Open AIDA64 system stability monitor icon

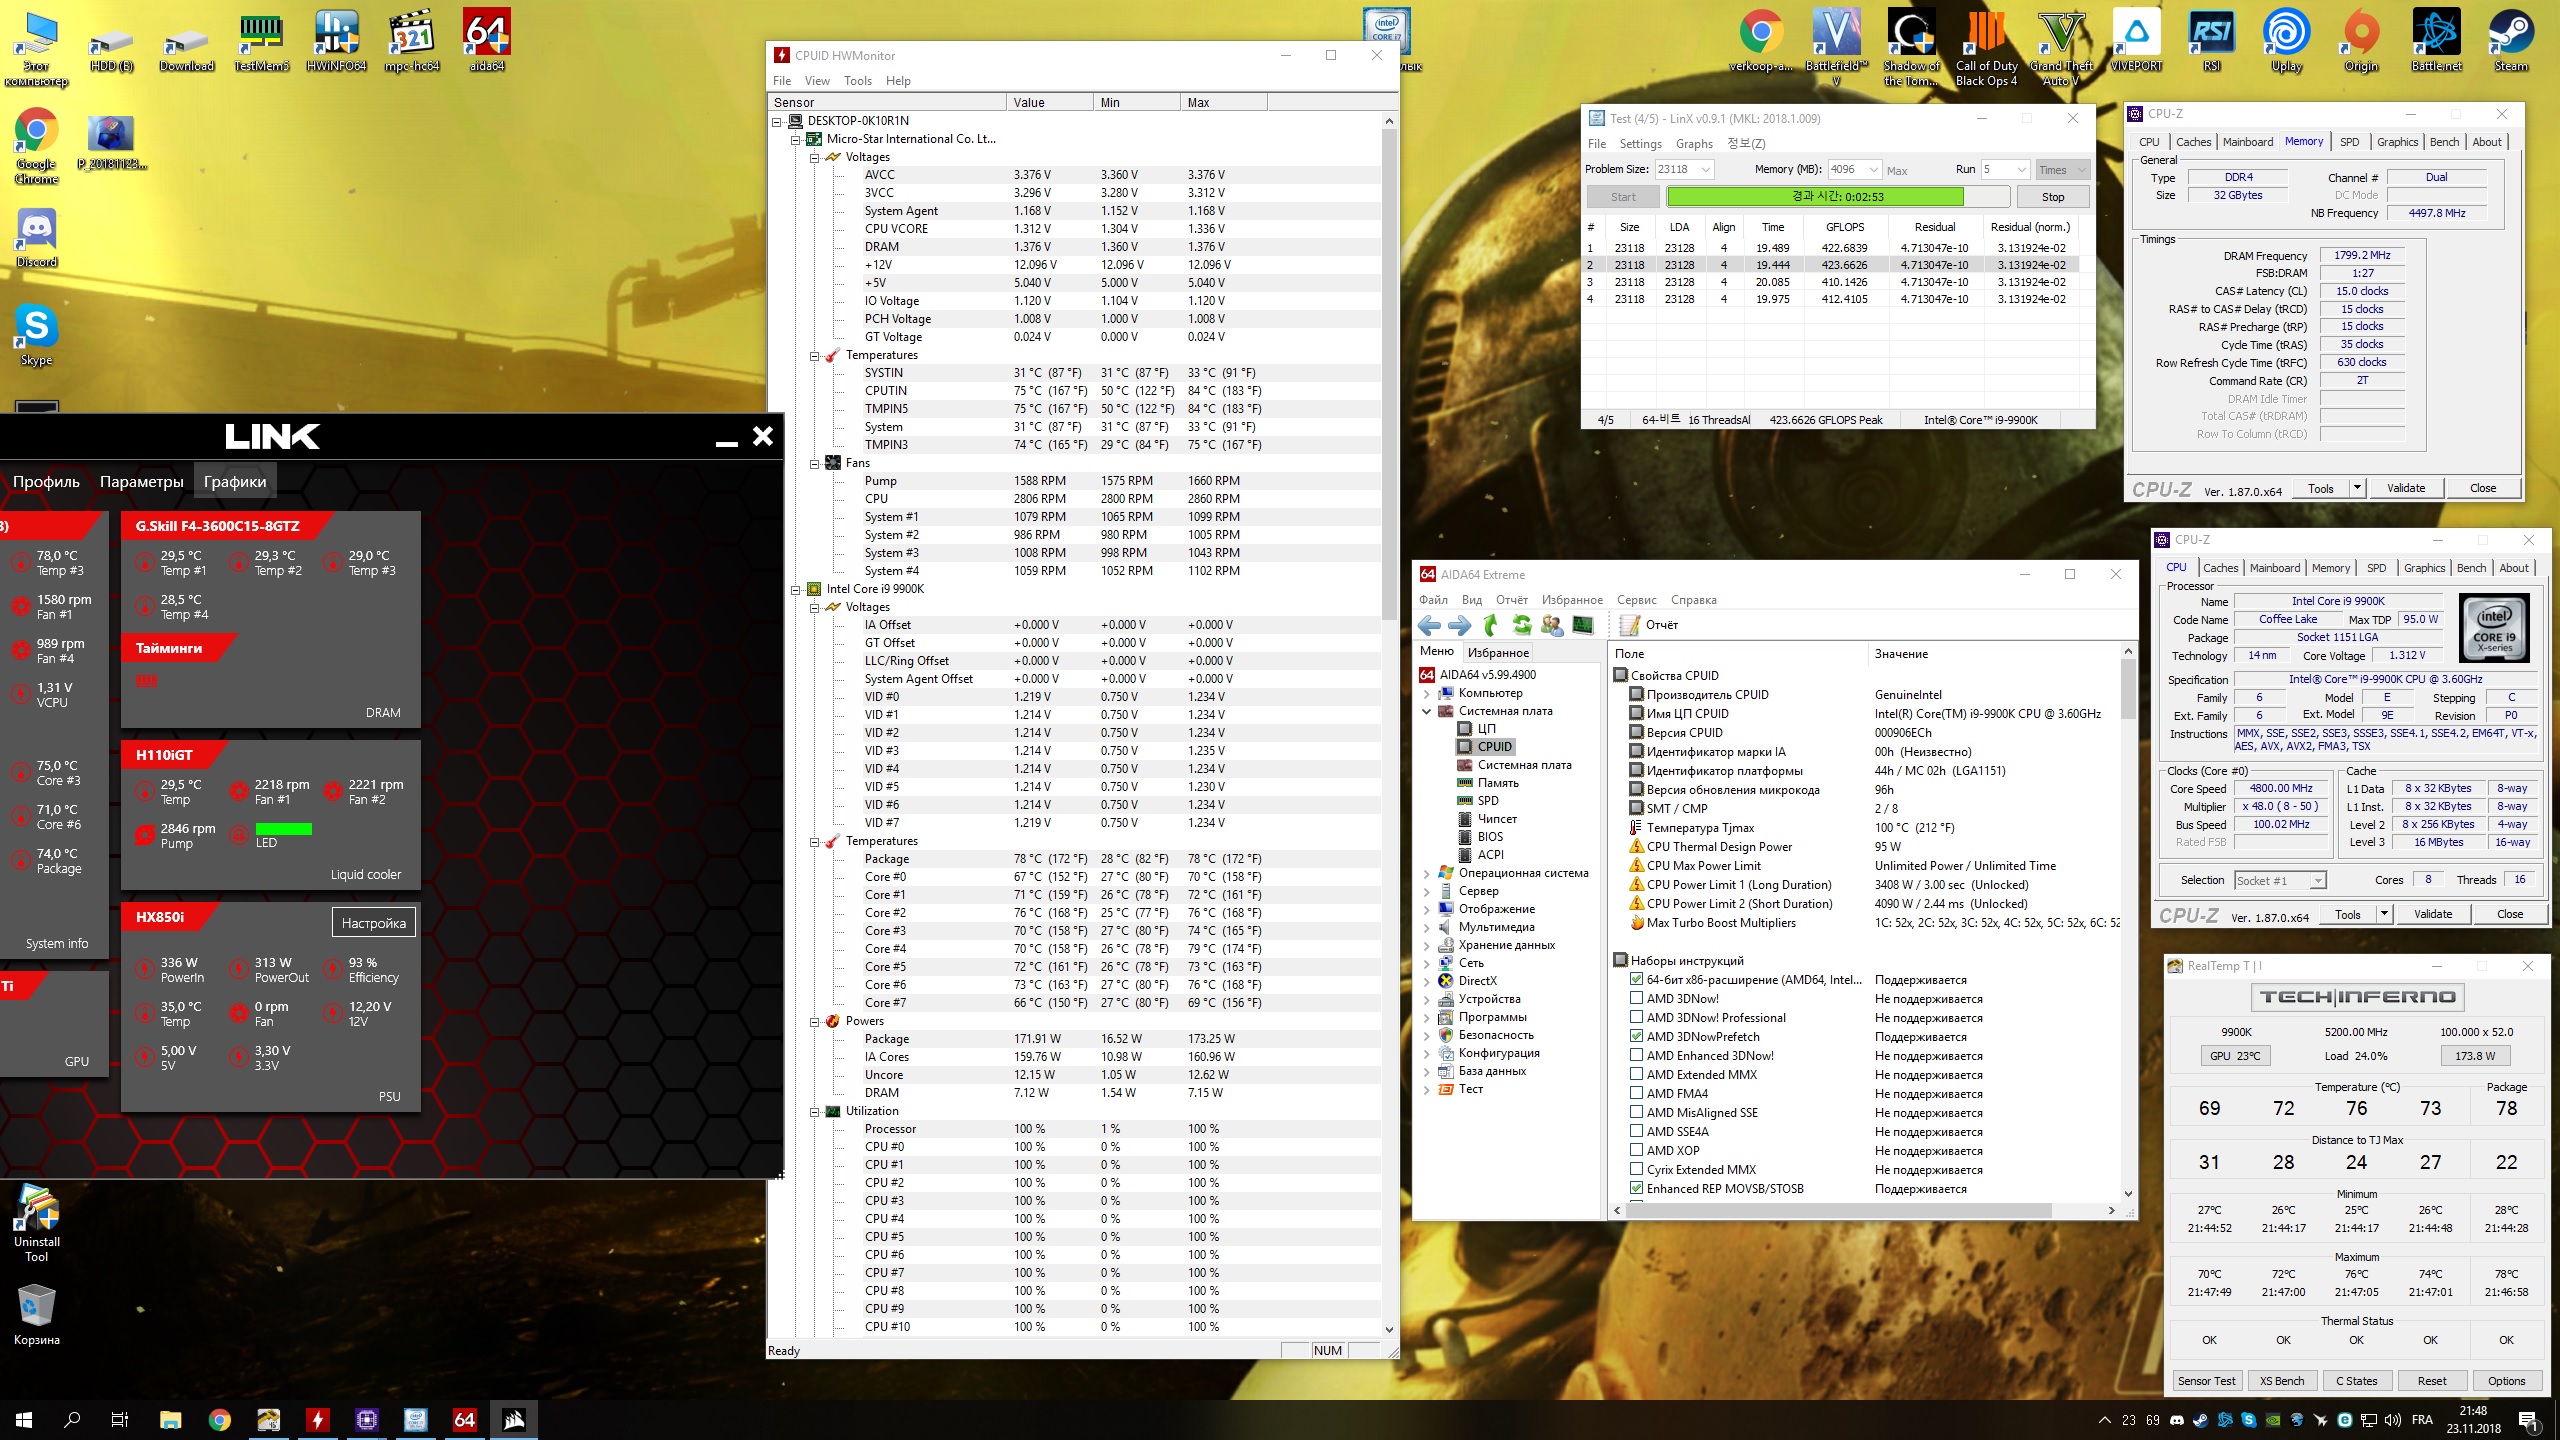1583,626
